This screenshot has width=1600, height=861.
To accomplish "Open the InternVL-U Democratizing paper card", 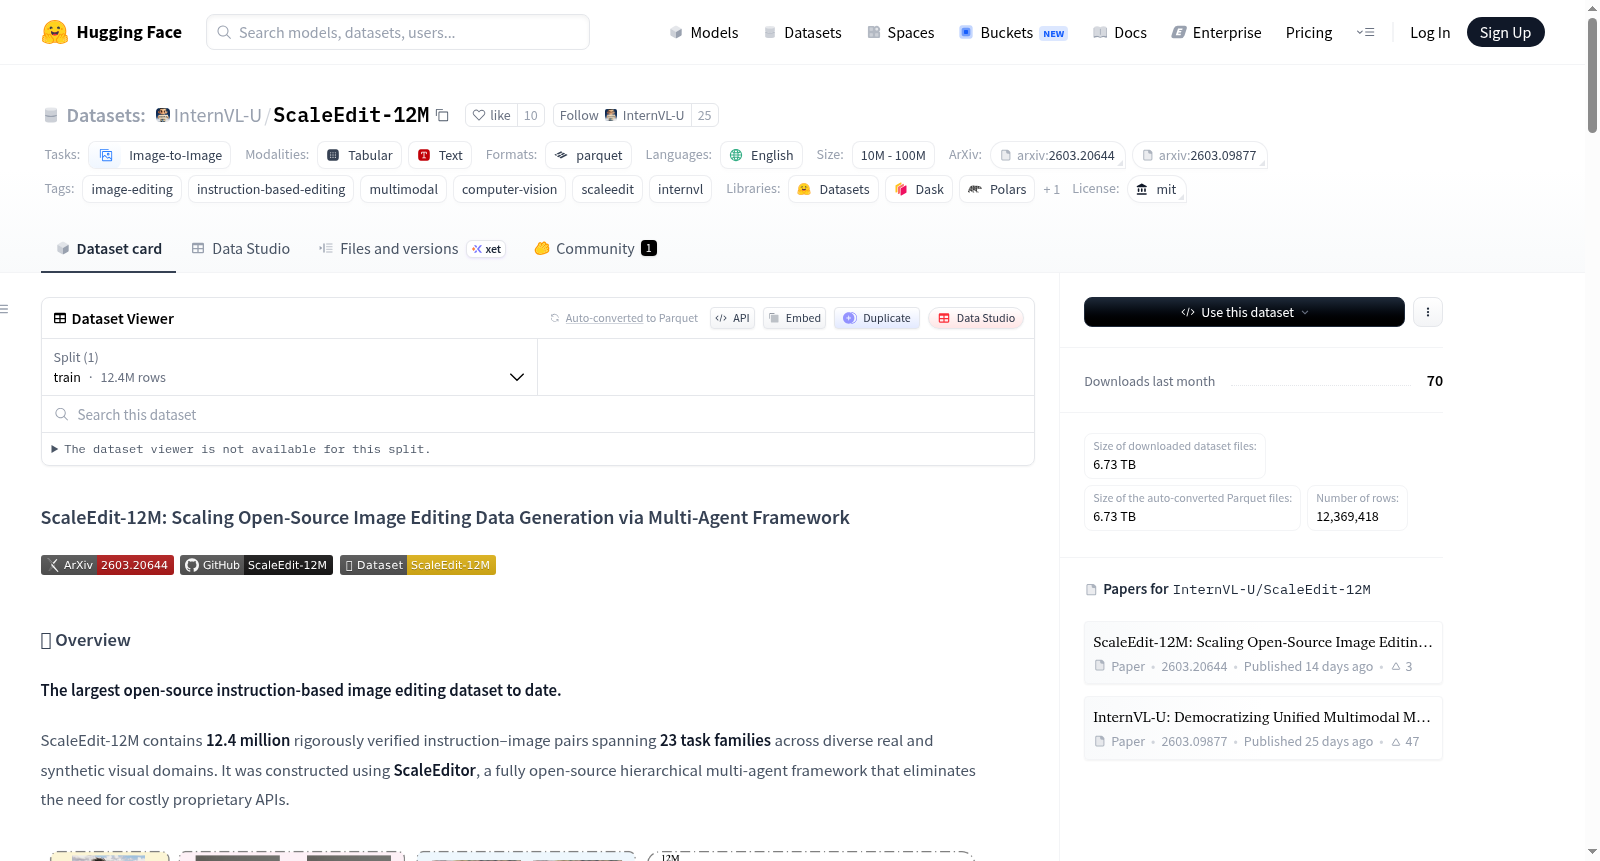I will (x=1263, y=728).
